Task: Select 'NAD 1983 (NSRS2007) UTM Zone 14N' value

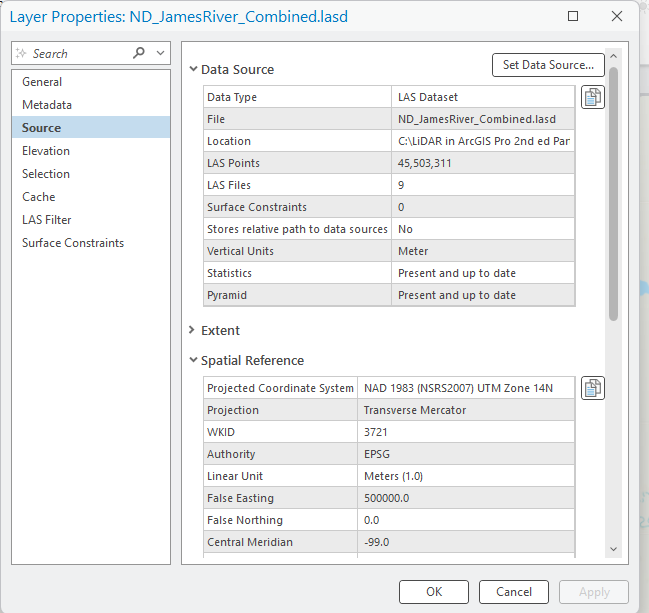Action: [466, 388]
